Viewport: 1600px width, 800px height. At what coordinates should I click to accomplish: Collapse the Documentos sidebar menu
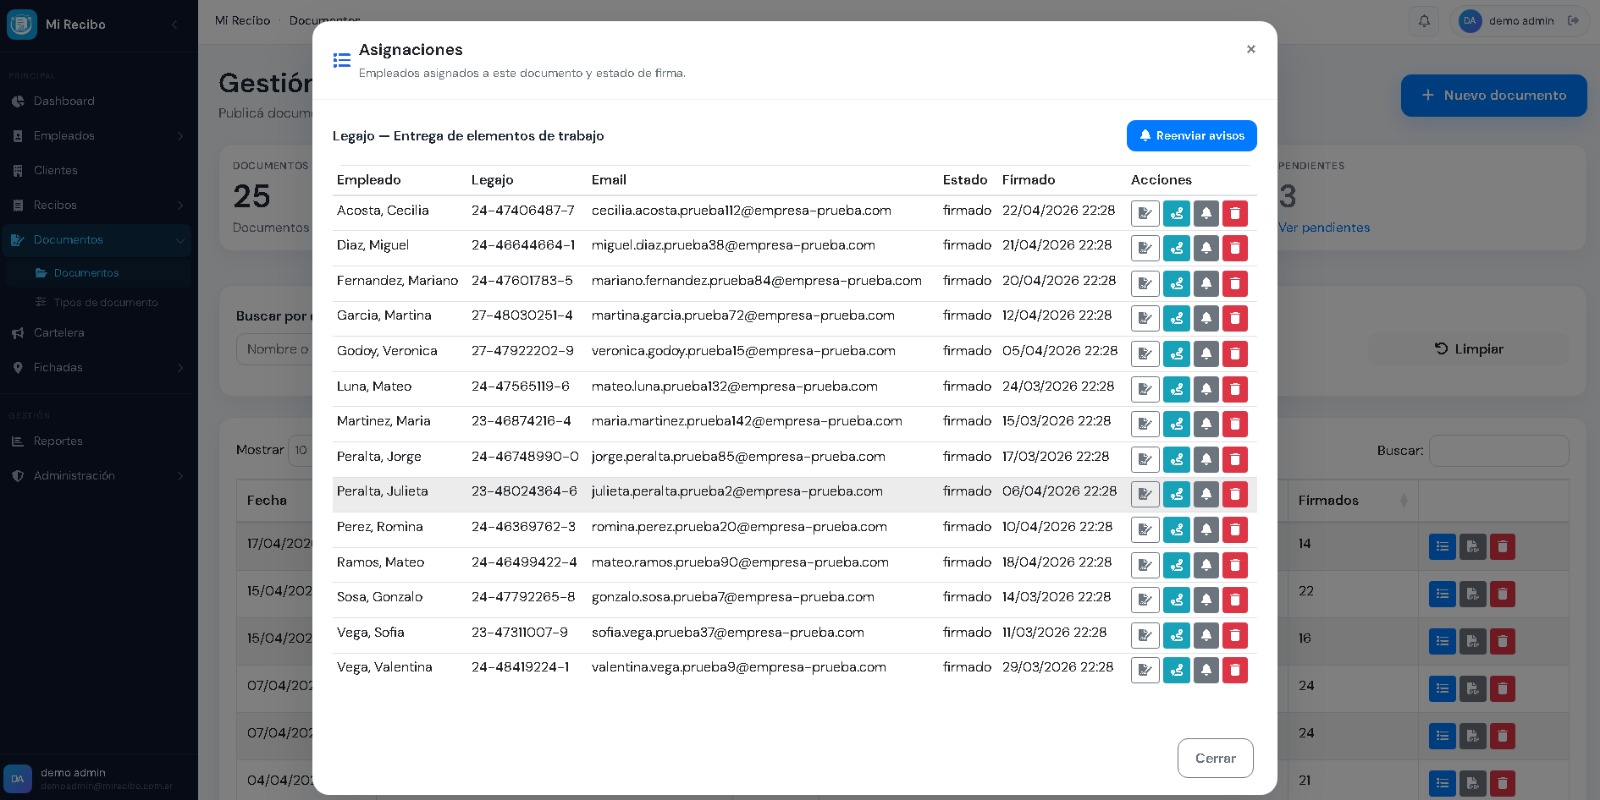98,240
